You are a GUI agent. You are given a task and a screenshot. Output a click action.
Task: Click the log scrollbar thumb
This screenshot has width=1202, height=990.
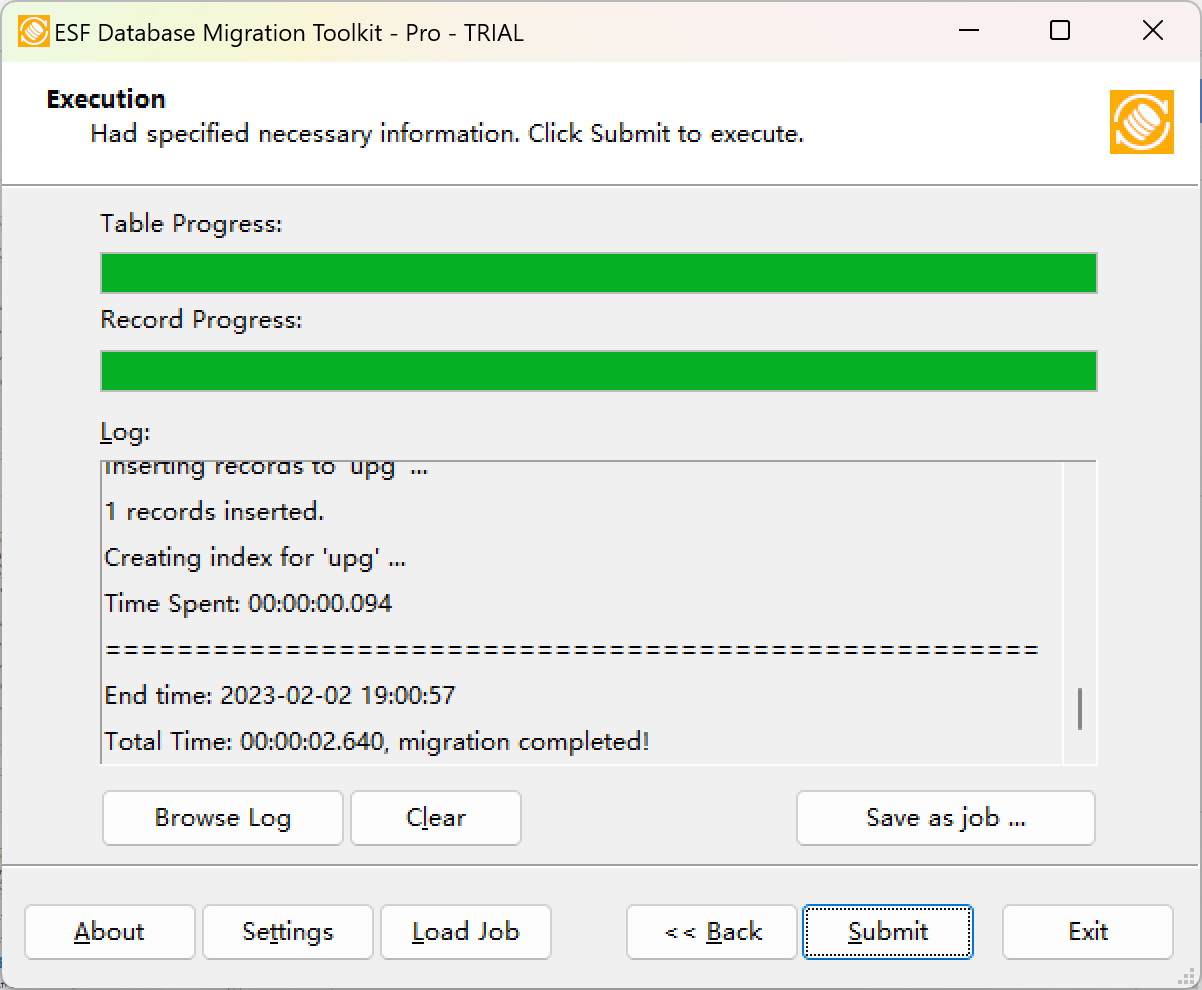coord(1081,709)
